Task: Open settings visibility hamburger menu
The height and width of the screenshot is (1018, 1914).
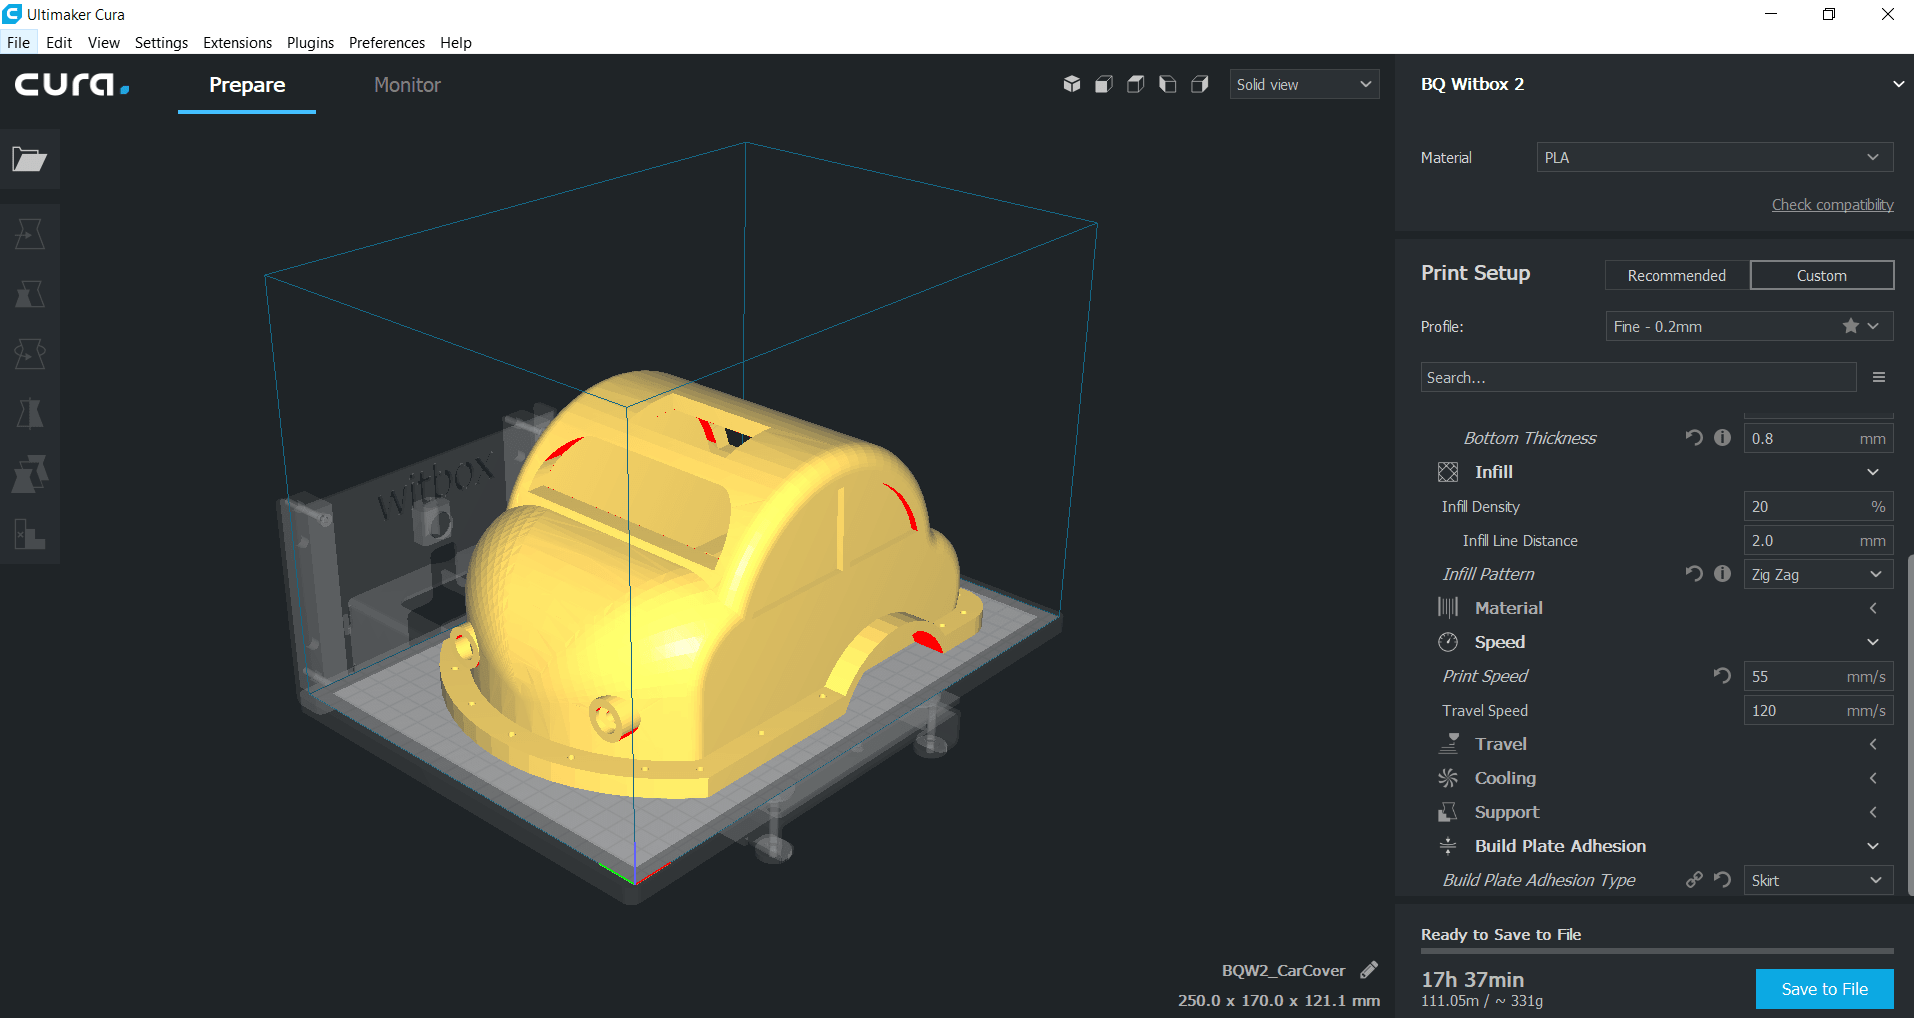Action: click(x=1879, y=377)
